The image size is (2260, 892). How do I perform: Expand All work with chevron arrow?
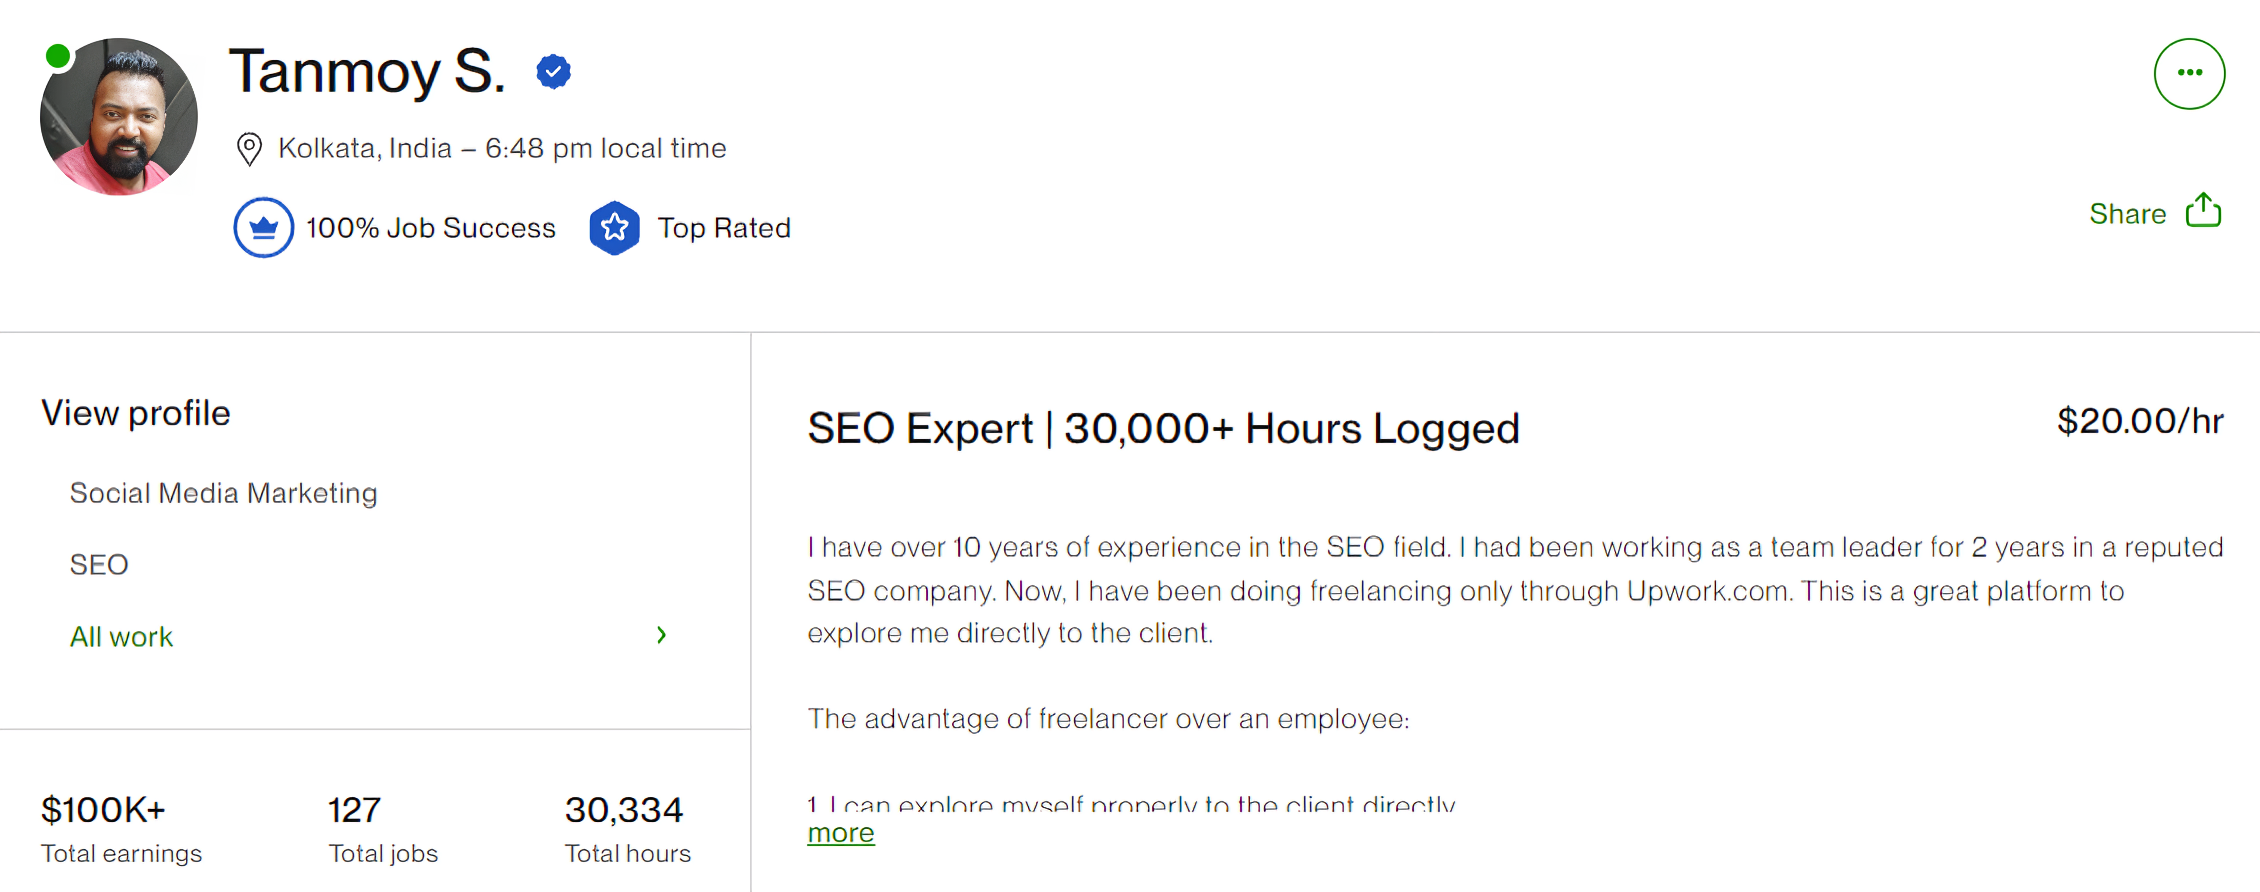coord(661,635)
